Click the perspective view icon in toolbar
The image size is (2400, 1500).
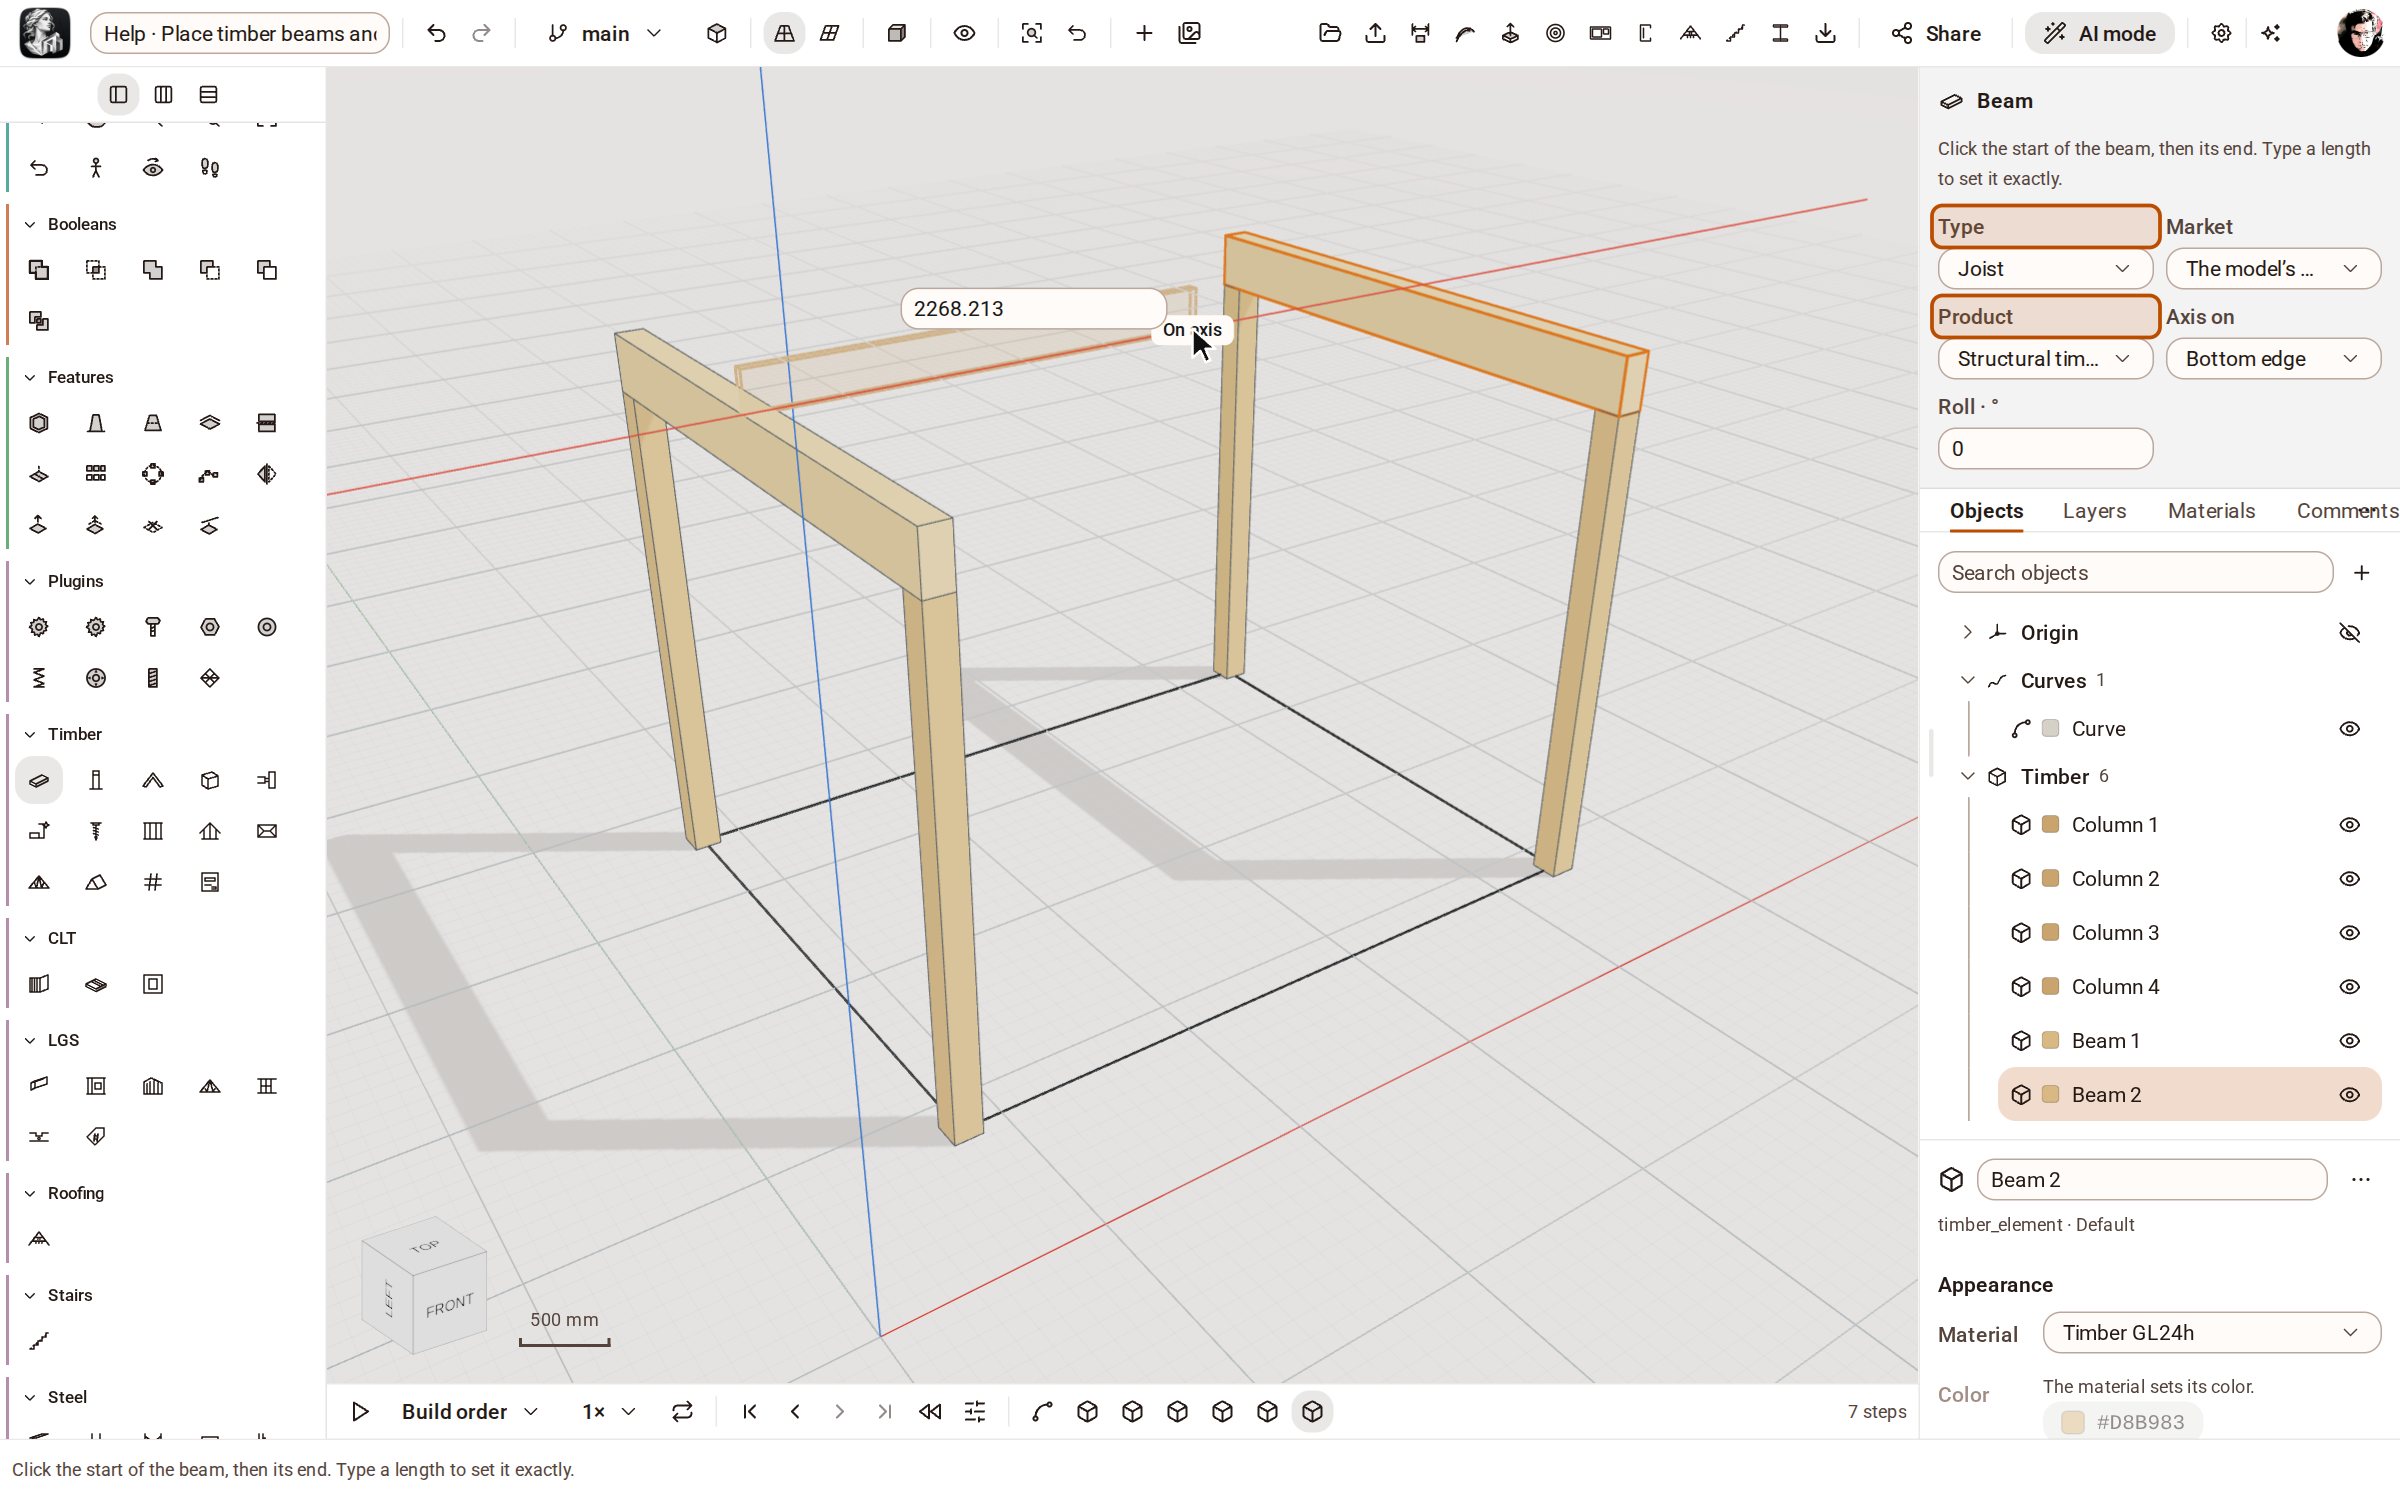coord(784,33)
